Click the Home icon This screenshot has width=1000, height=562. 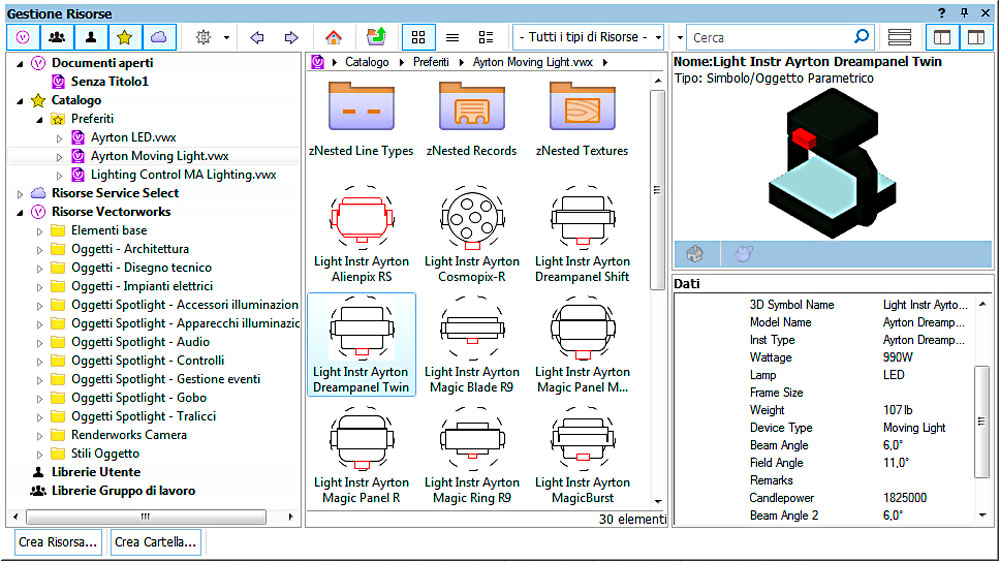333,38
